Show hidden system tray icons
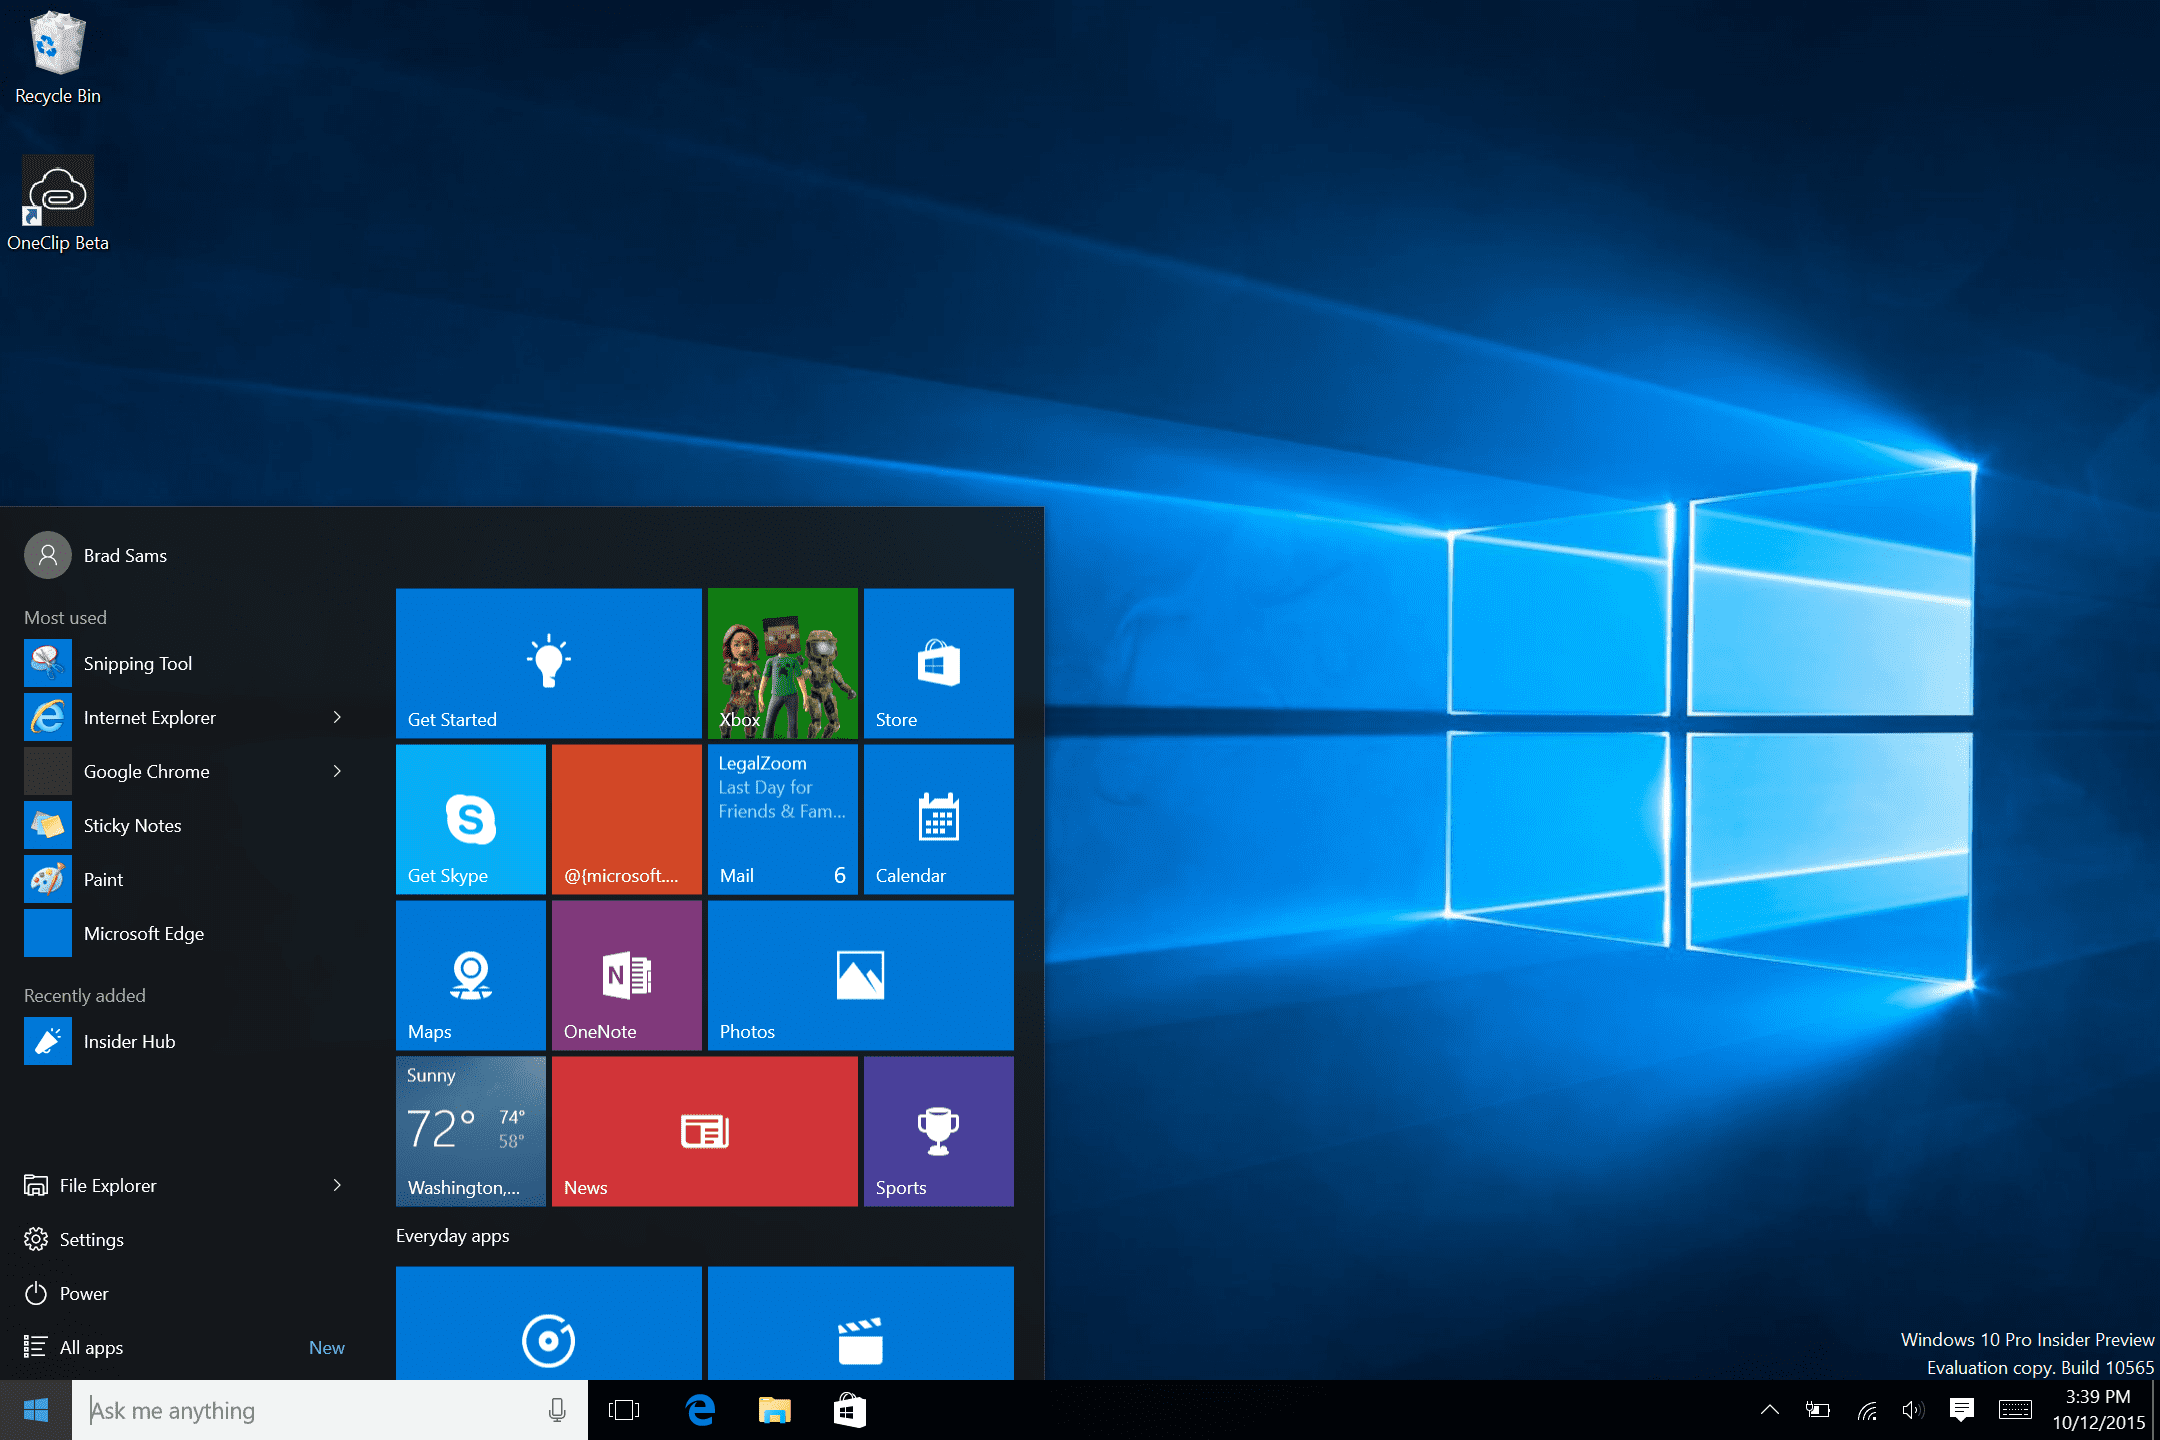2160x1440 pixels. click(x=1769, y=1411)
